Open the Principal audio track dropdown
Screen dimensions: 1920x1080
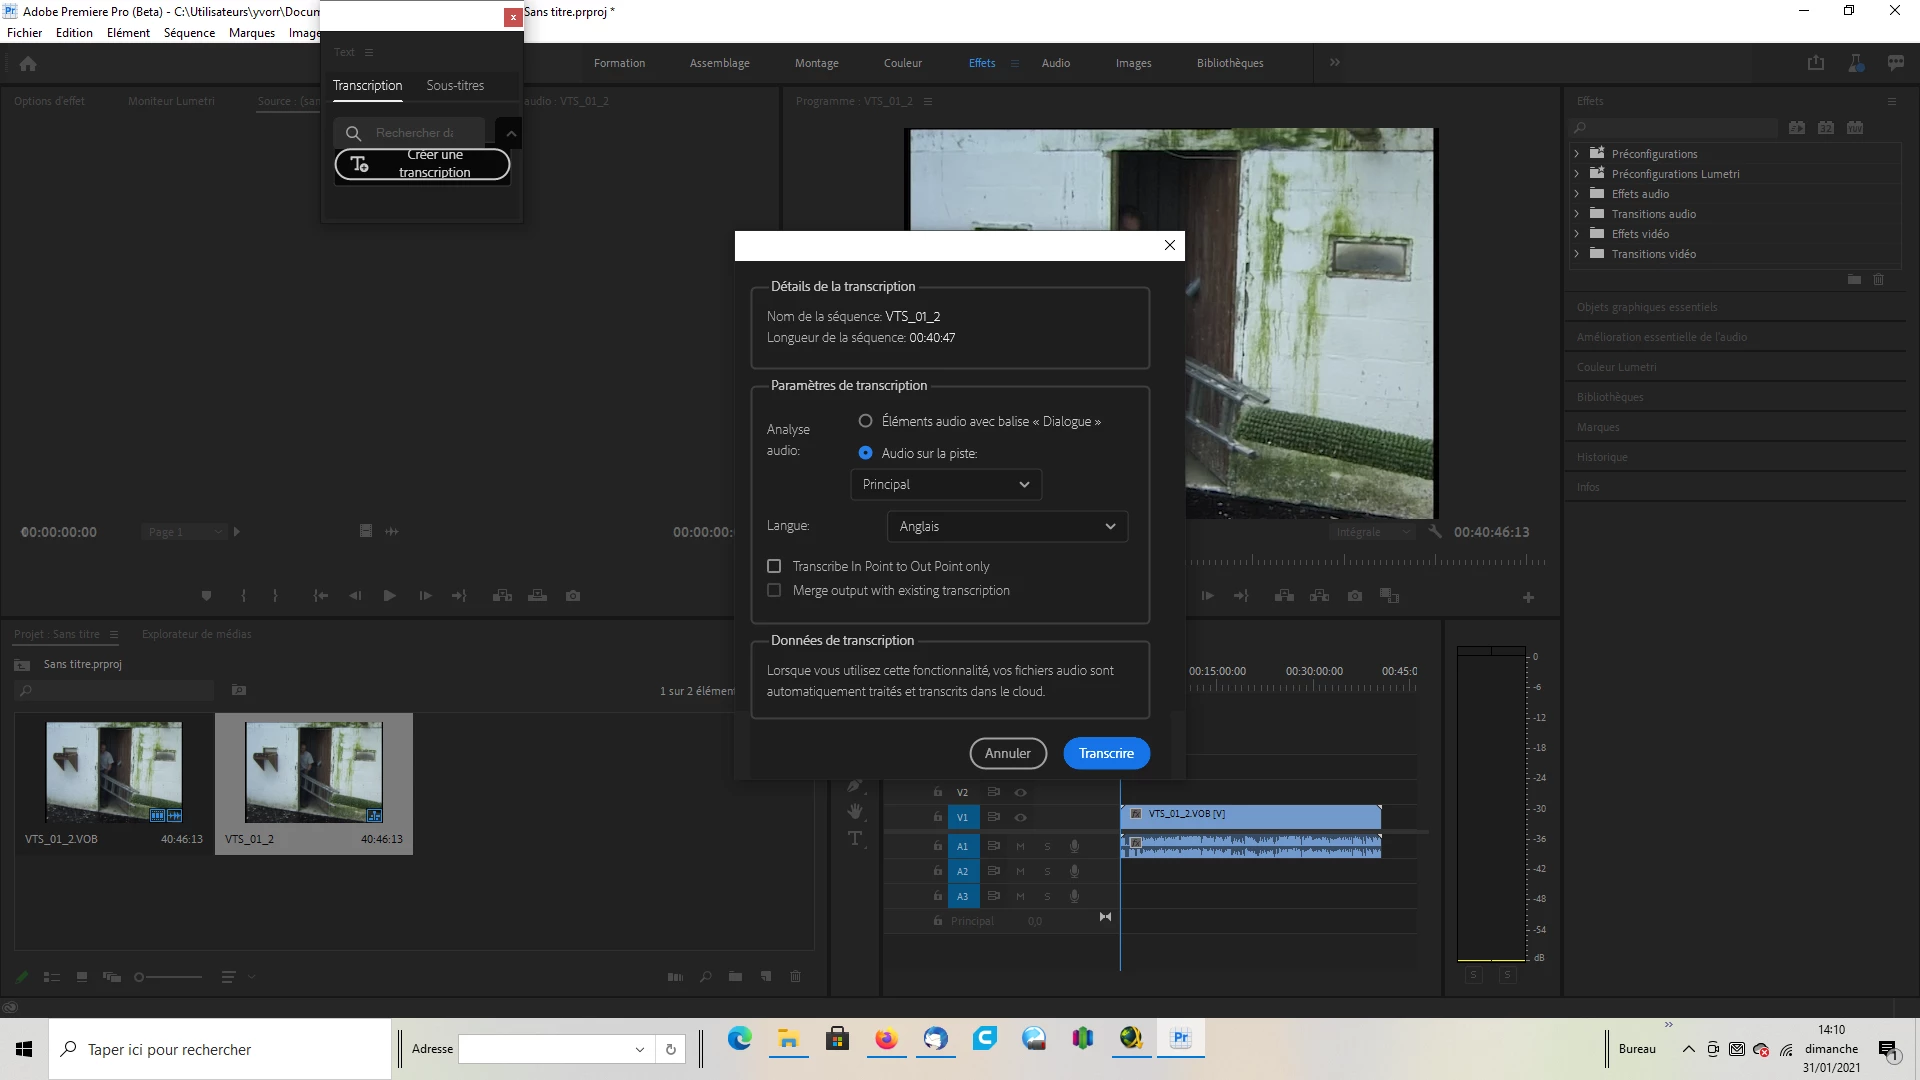[945, 485]
